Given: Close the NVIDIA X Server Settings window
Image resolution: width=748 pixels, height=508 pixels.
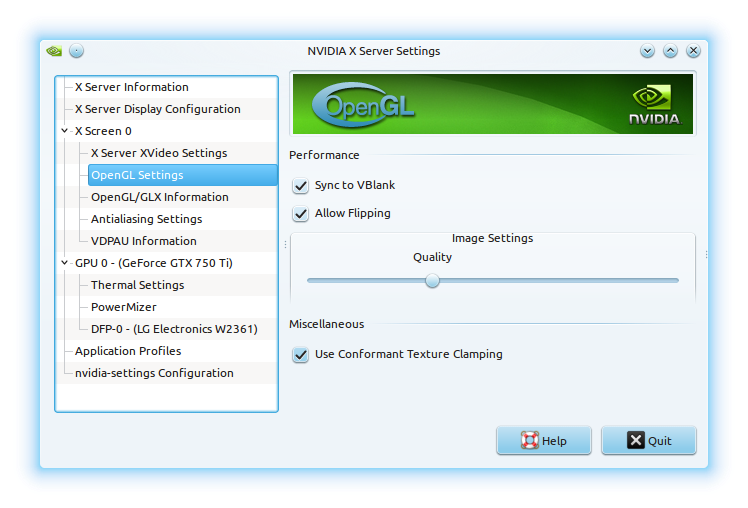Looking at the screenshot, I should (x=693, y=51).
